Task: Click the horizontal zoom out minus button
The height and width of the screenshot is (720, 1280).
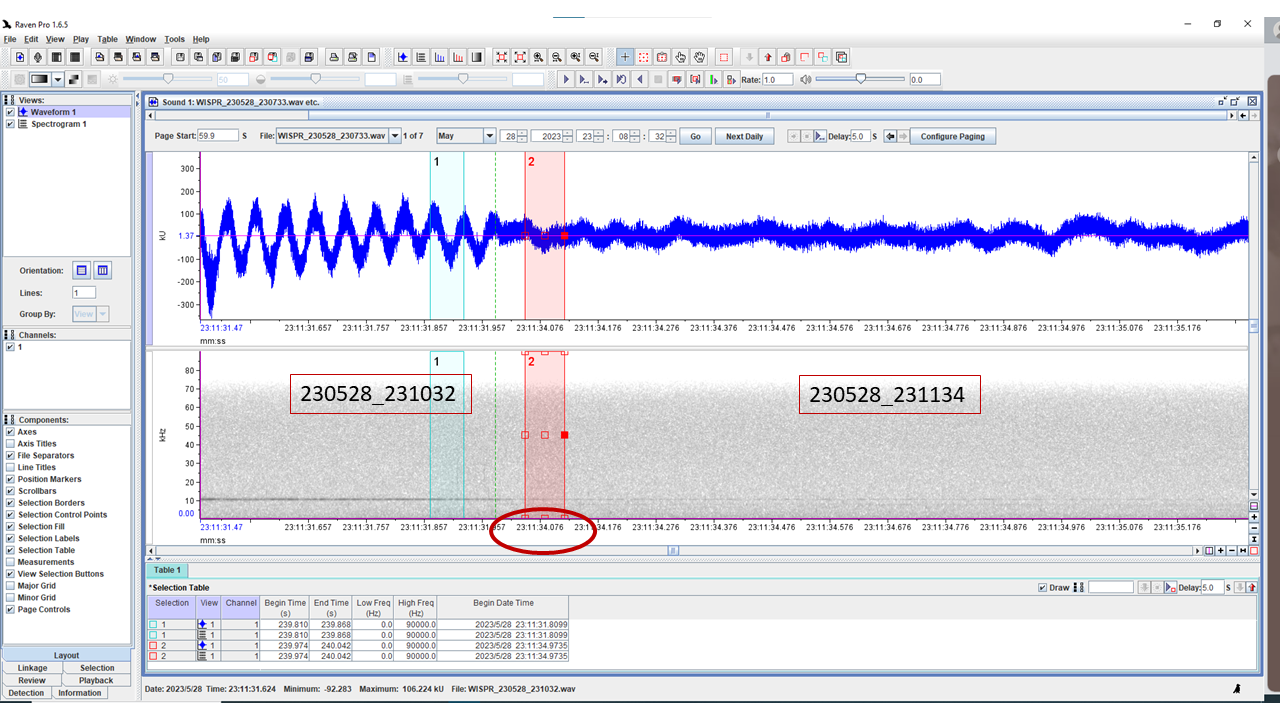Action: coord(1232,551)
